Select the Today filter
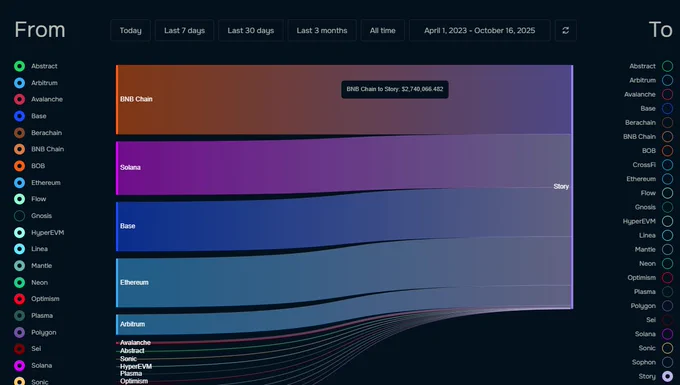 (131, 30)
